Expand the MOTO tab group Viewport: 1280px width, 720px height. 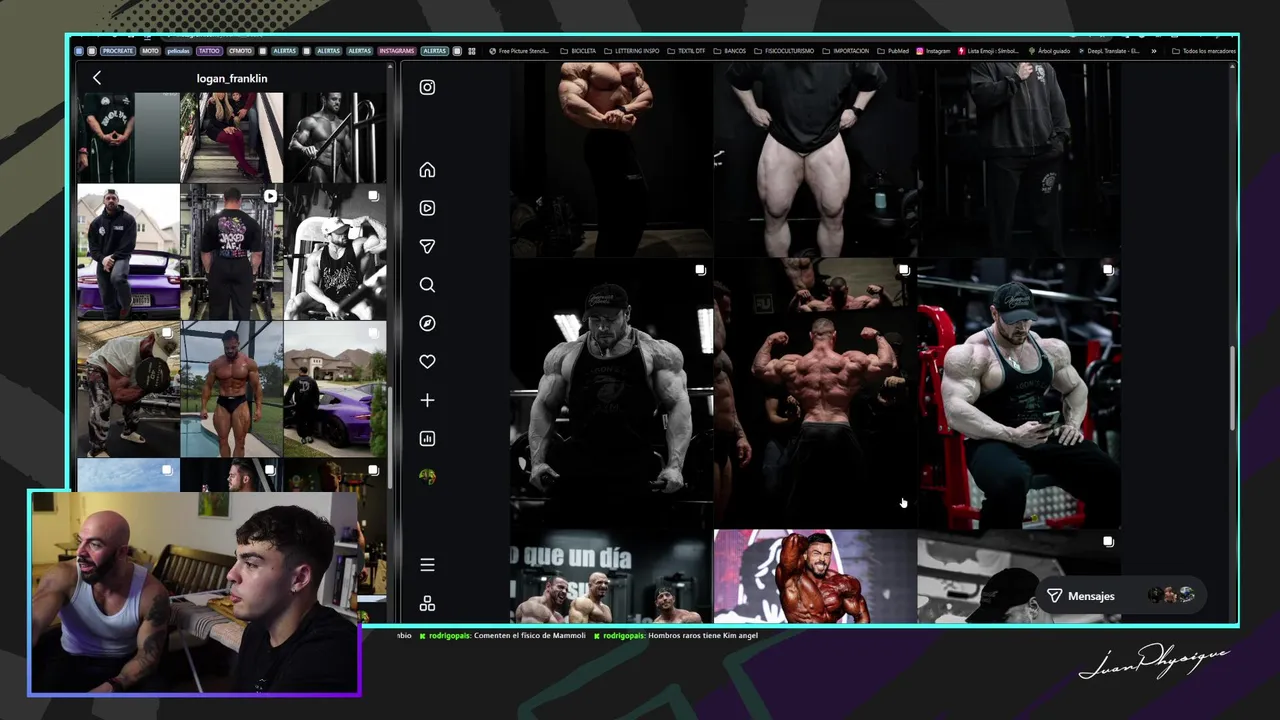click(150, 51)
